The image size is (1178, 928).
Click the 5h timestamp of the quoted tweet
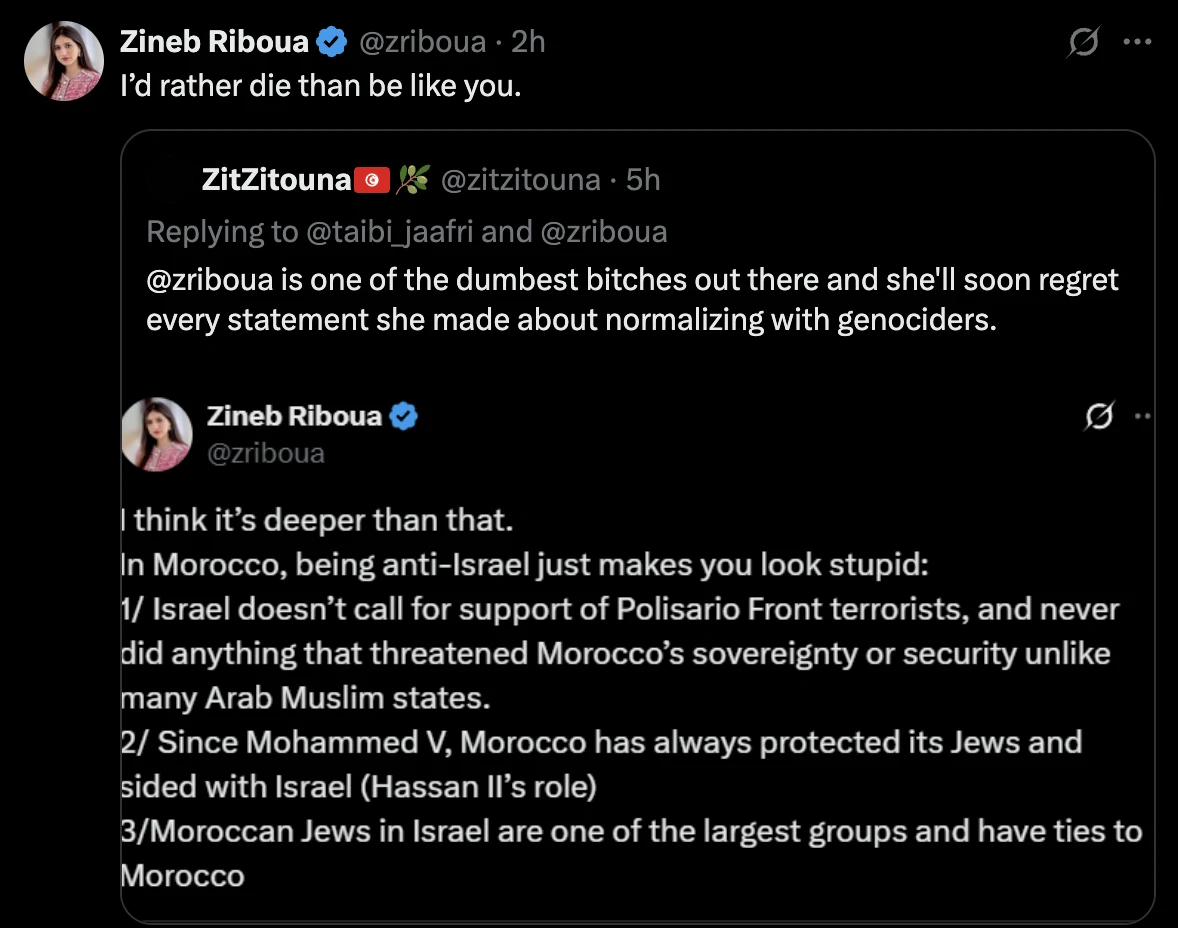643,180
